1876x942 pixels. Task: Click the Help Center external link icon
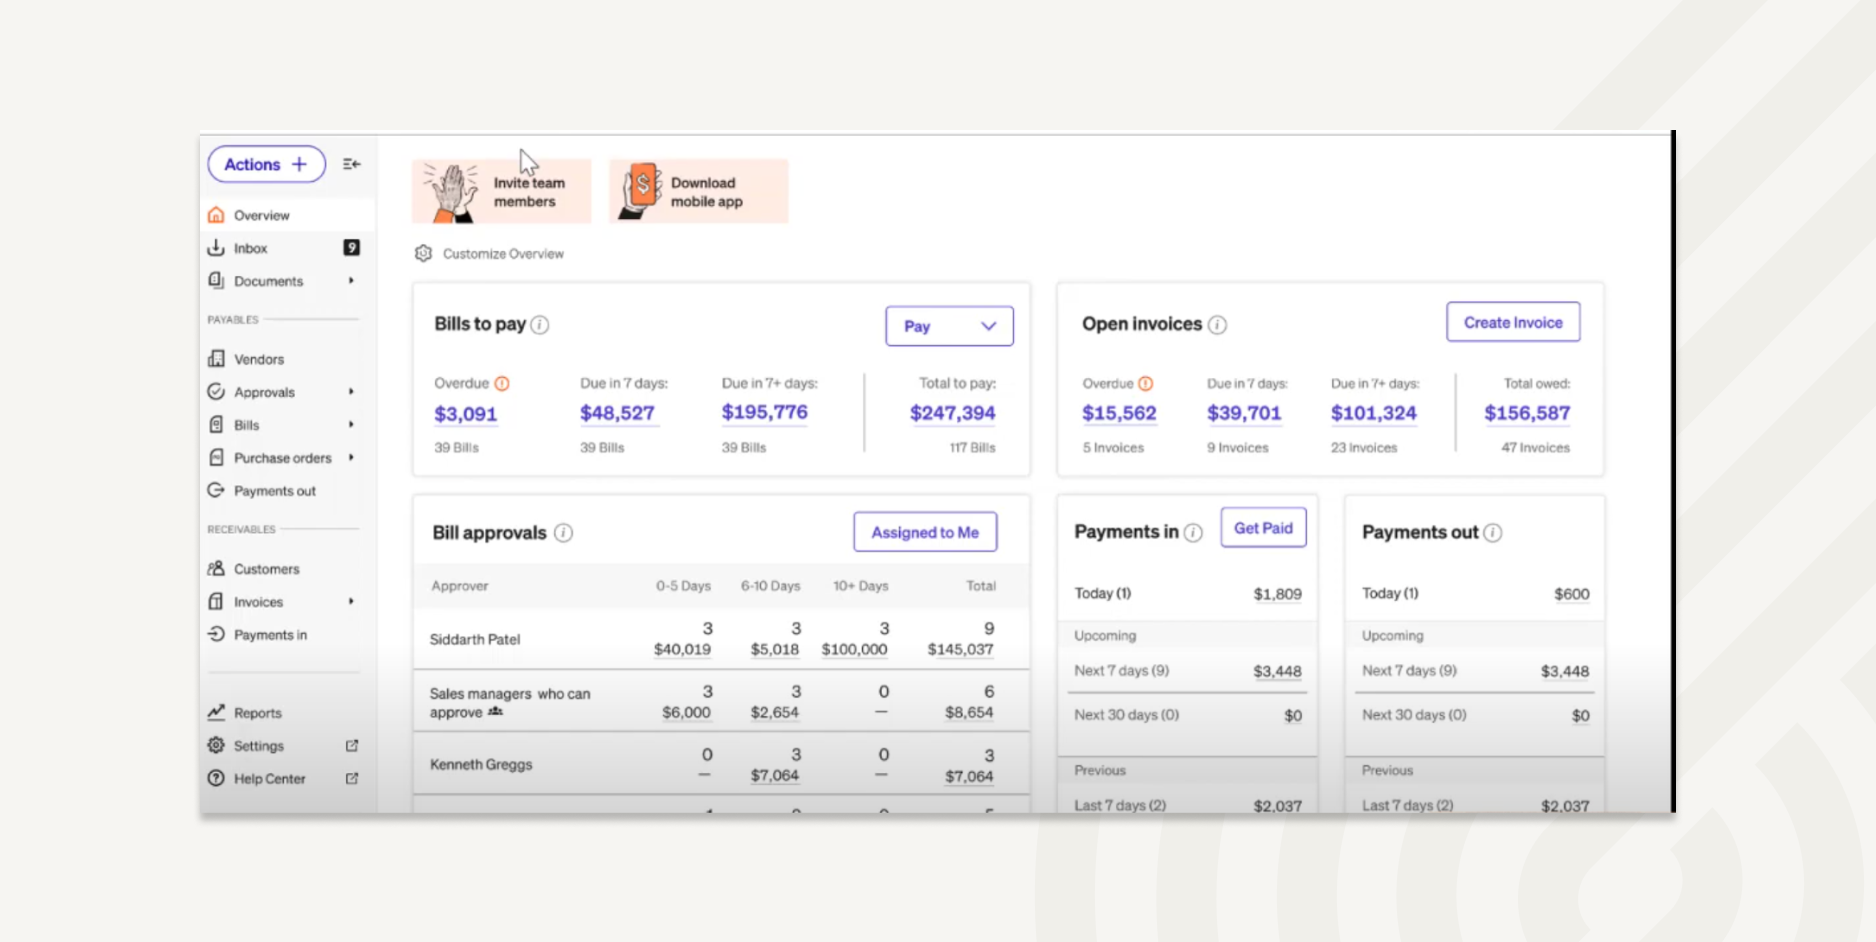pyautogui.click(x=352, y=778)
